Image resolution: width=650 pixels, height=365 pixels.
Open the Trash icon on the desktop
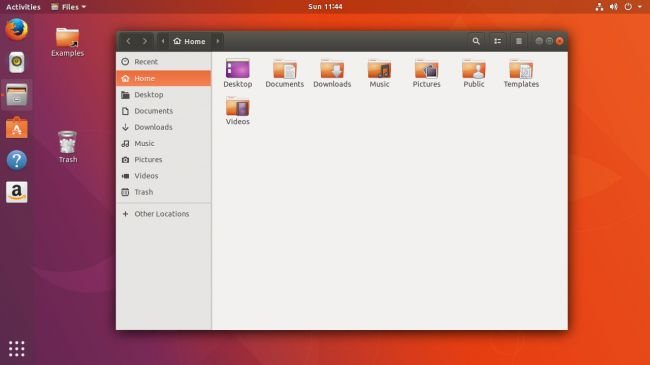coord(68,147)
